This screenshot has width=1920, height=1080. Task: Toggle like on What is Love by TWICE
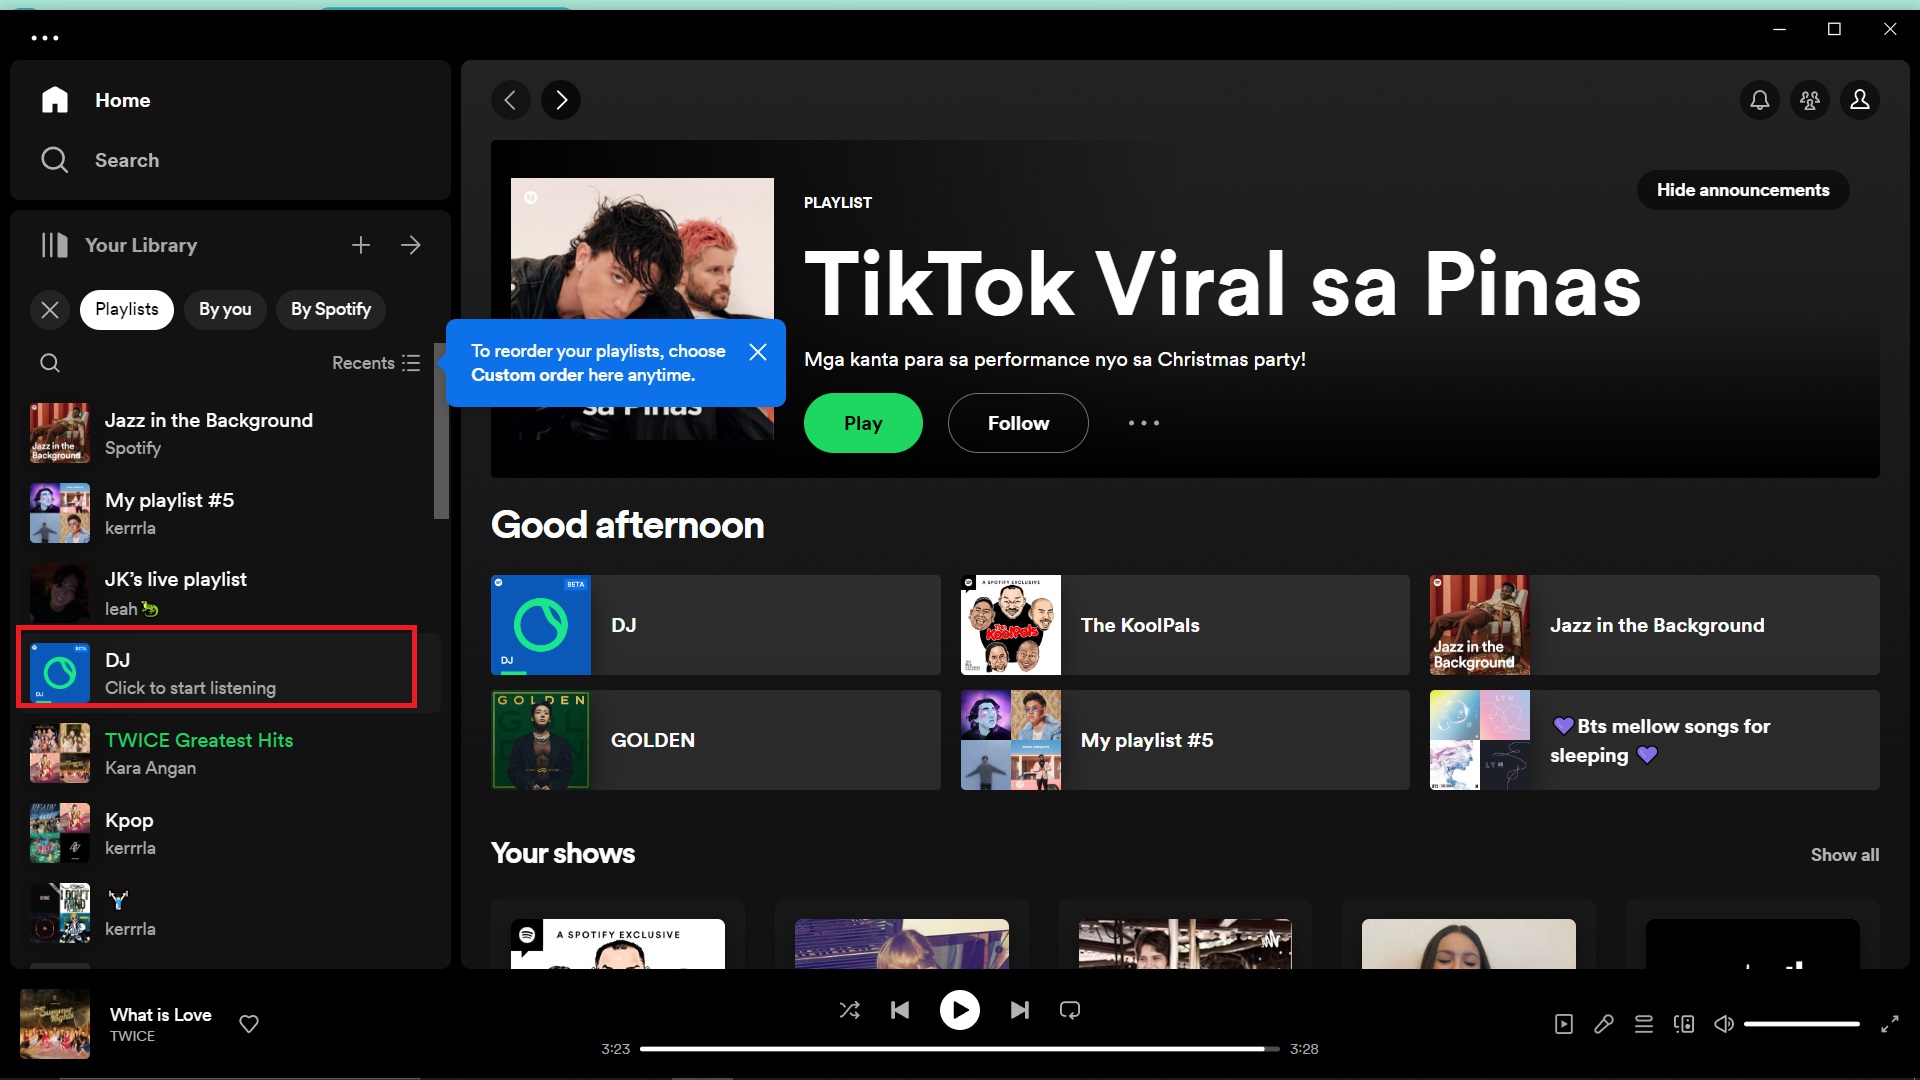pyautogui.click(x=249, y=1022)
